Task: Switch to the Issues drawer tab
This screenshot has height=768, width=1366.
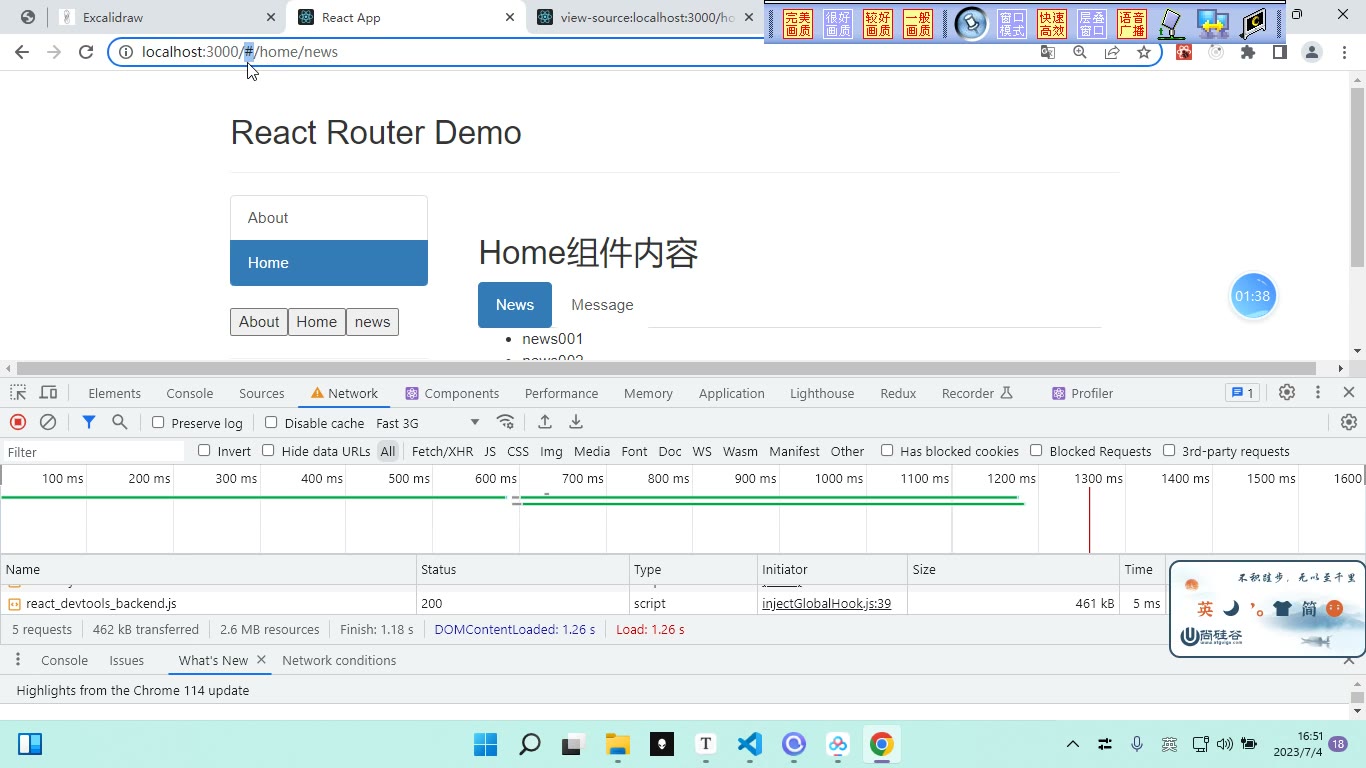Action: click(x=127, y=660)
